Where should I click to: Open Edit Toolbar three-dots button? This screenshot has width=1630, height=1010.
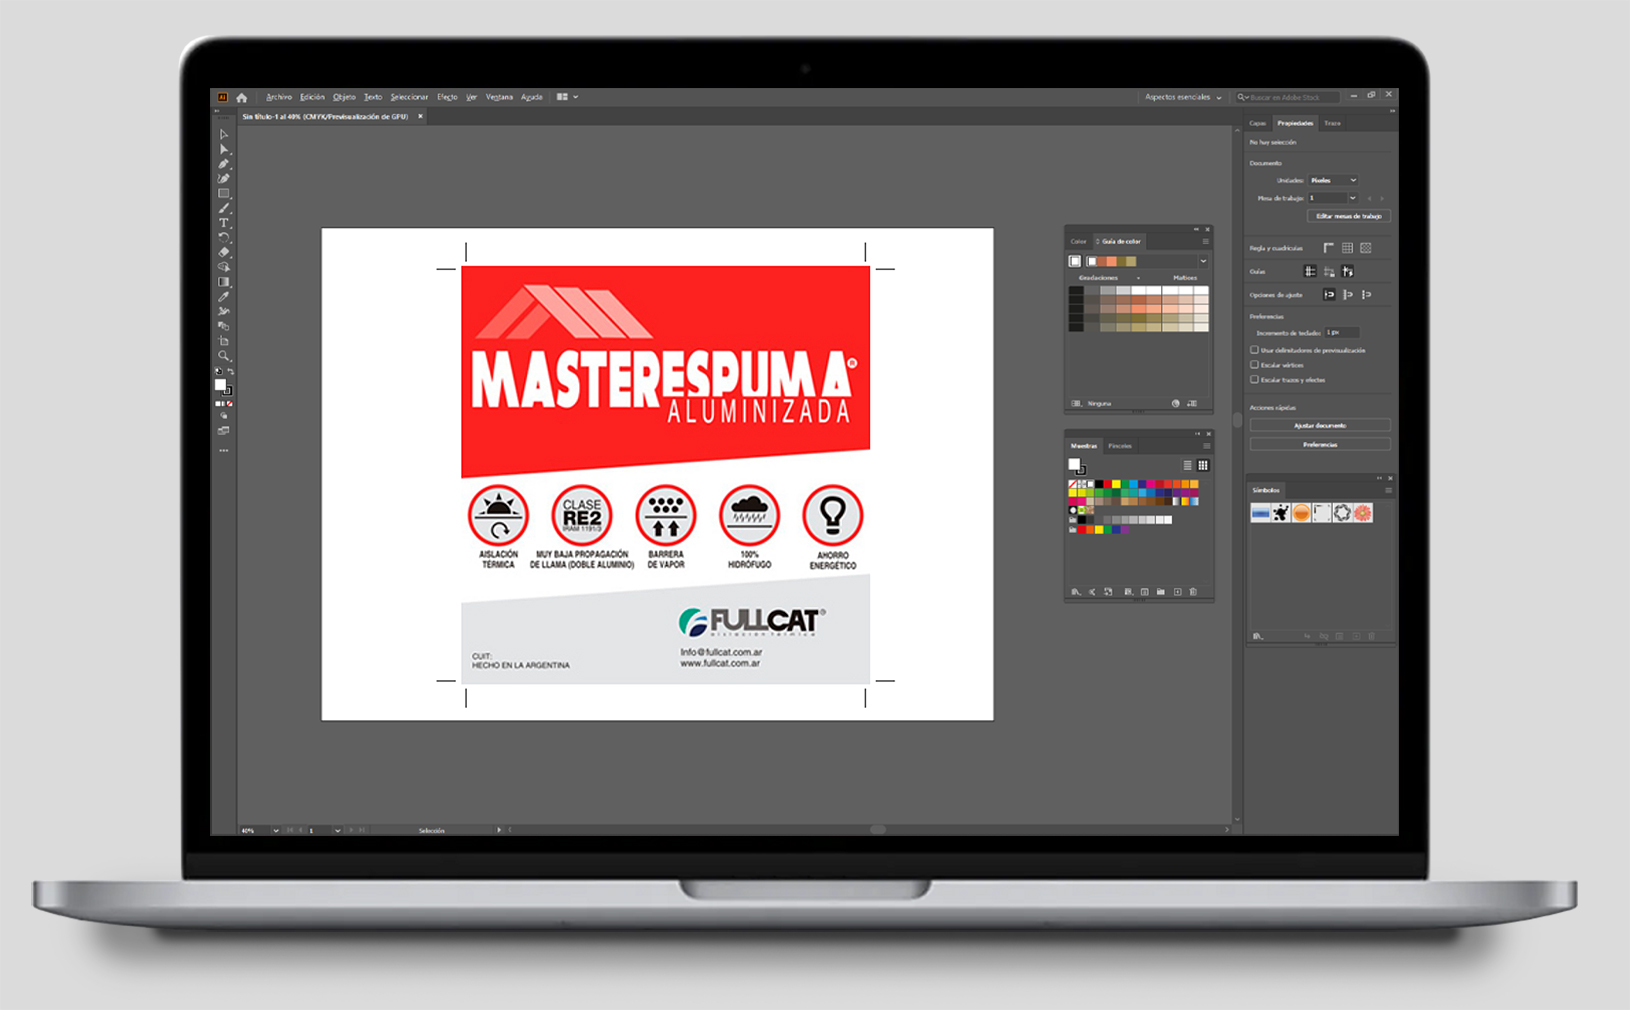(224, 451)
